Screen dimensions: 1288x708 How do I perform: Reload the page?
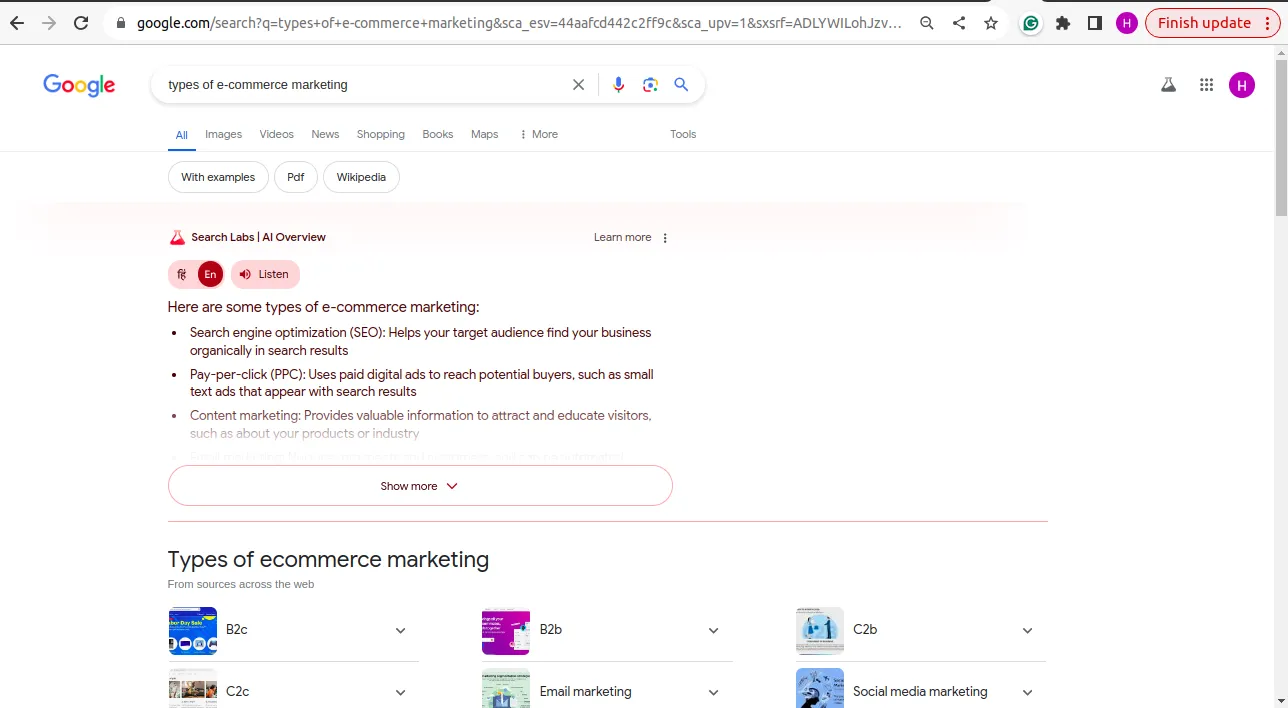click(81, 23)
